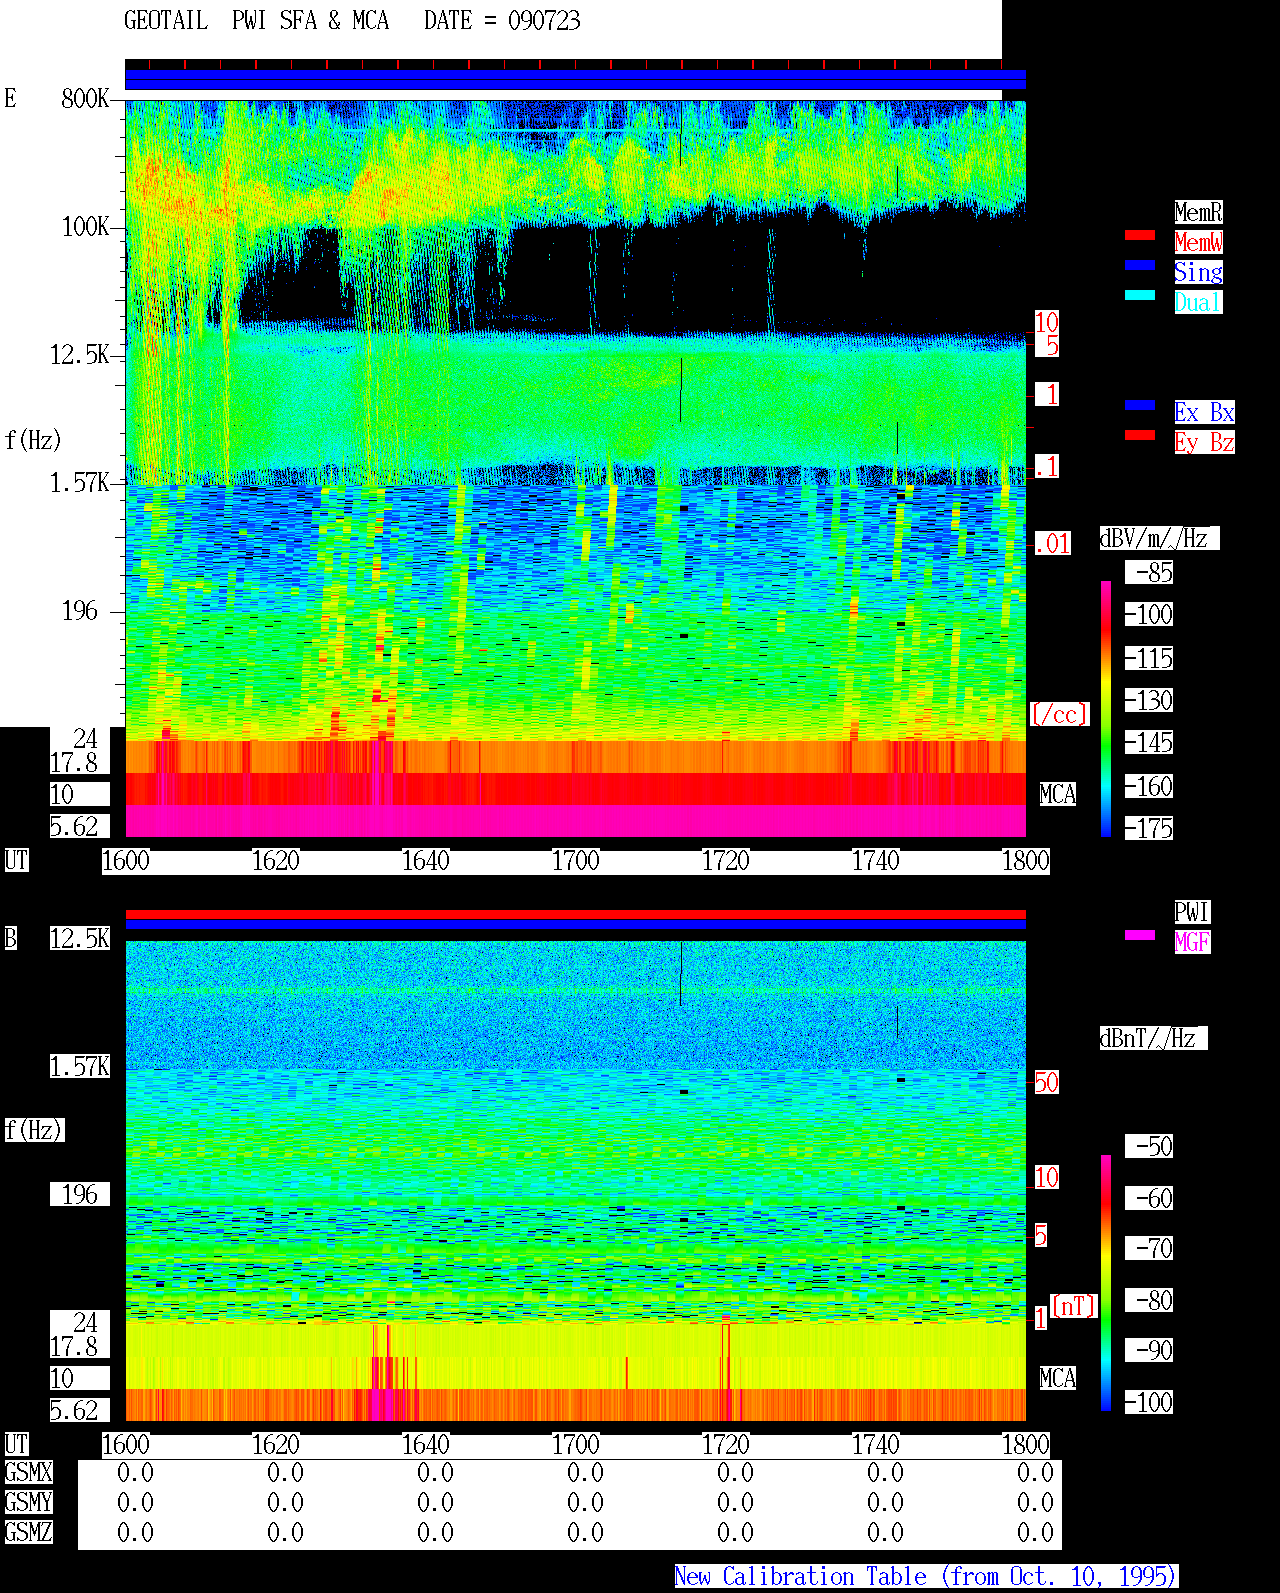The width and height of the screenshot is (1280, 1593).
Task: Click the '[nT]' field unit label
Action: (x=1074, y=1306)
